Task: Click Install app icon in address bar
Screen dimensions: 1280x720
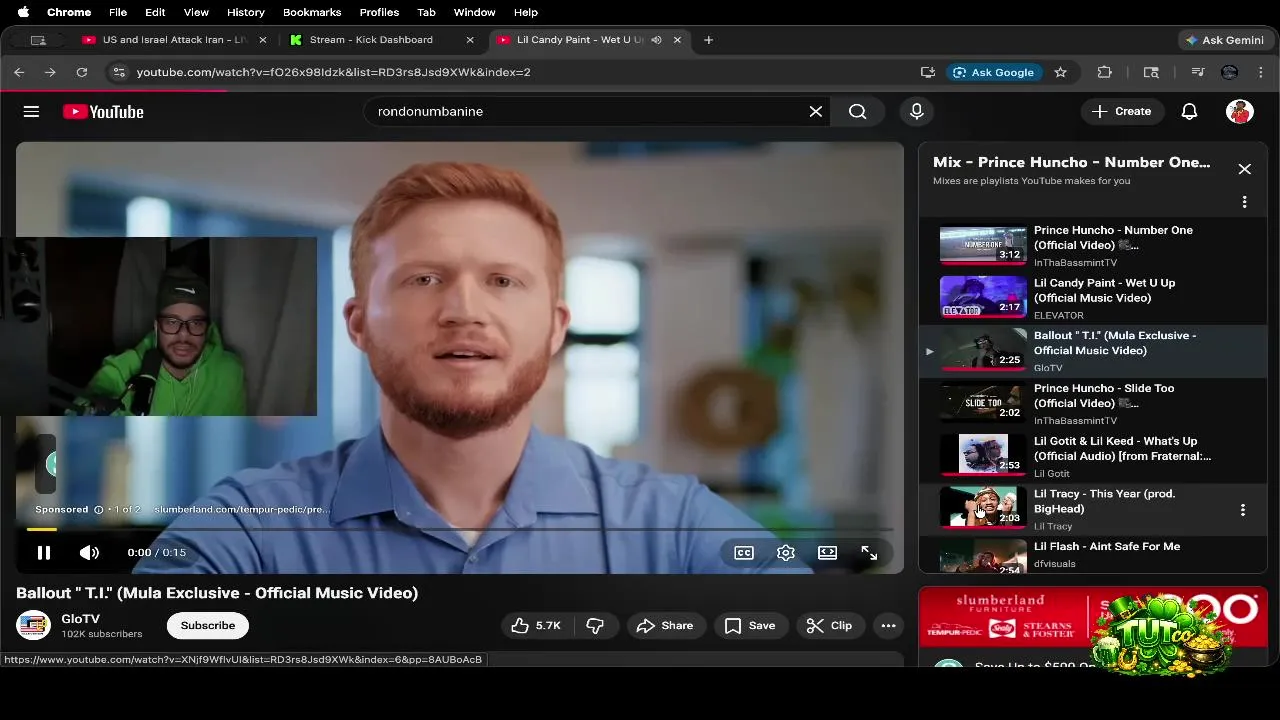Action: coord(928,72)
